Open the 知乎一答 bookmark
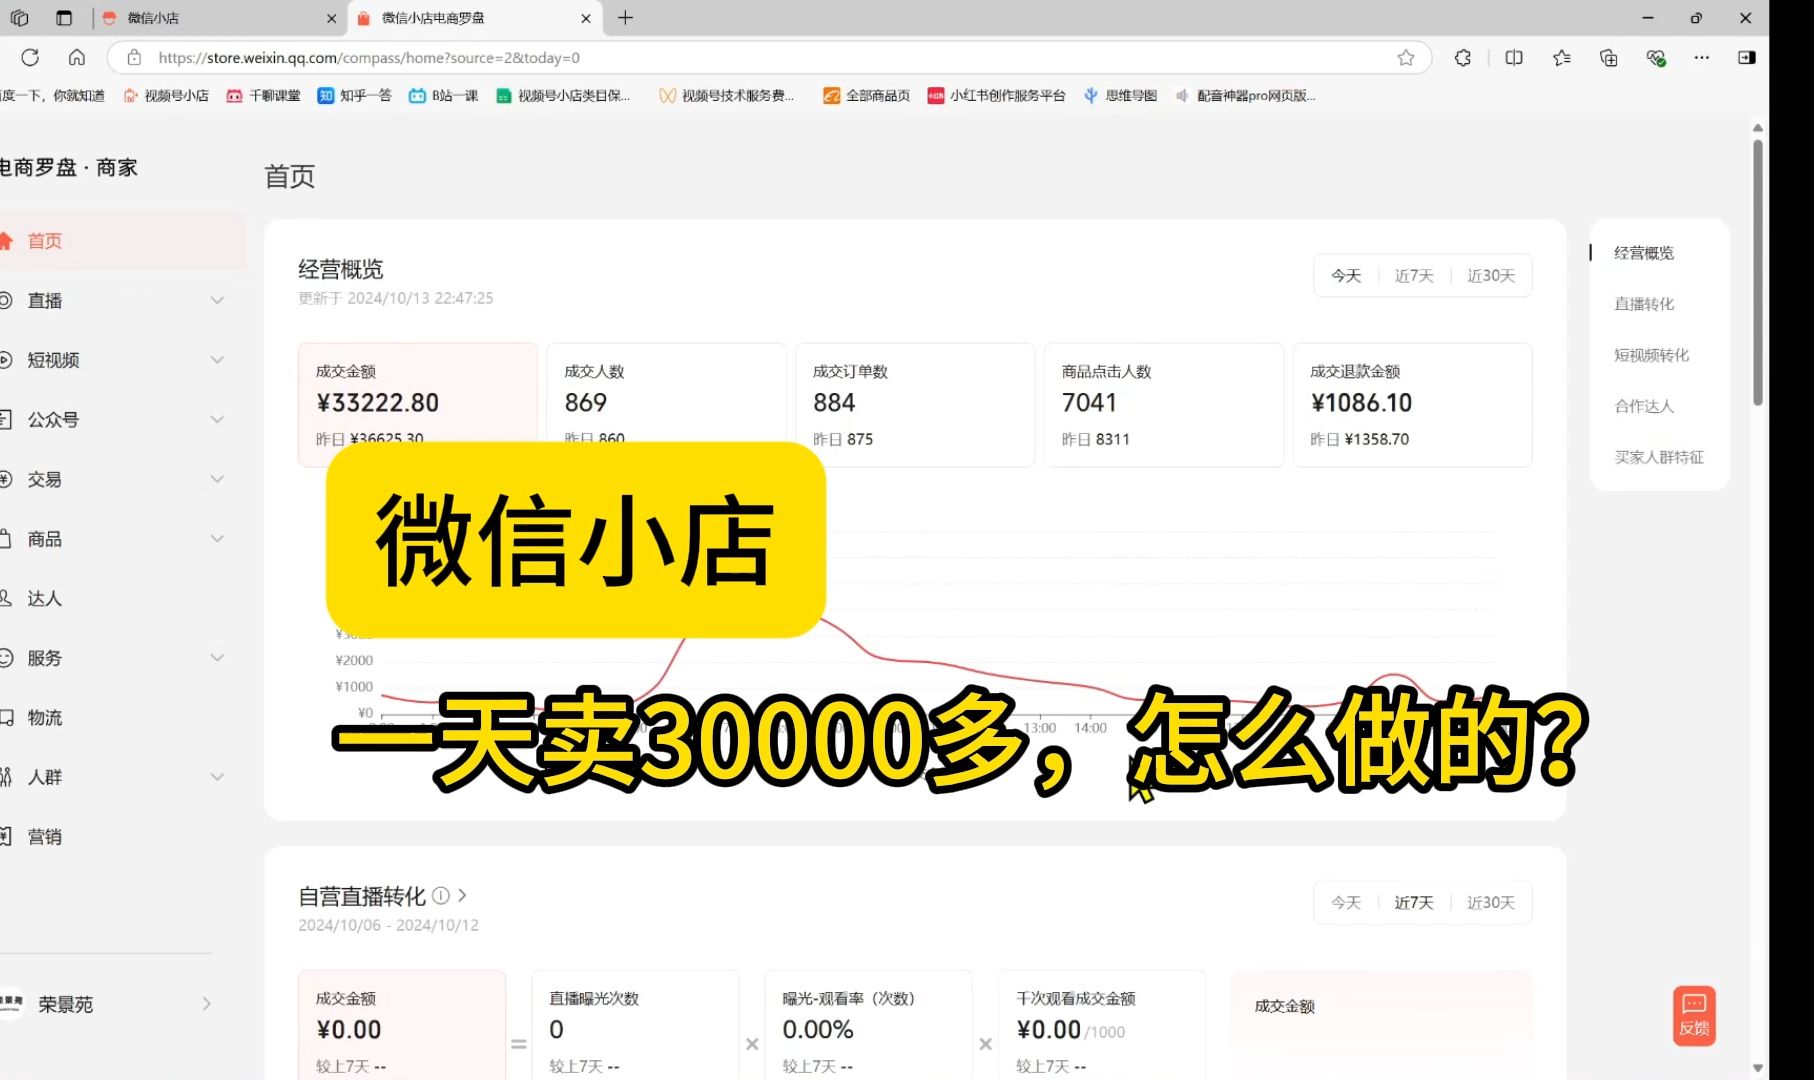 click(x=354, y=96)
